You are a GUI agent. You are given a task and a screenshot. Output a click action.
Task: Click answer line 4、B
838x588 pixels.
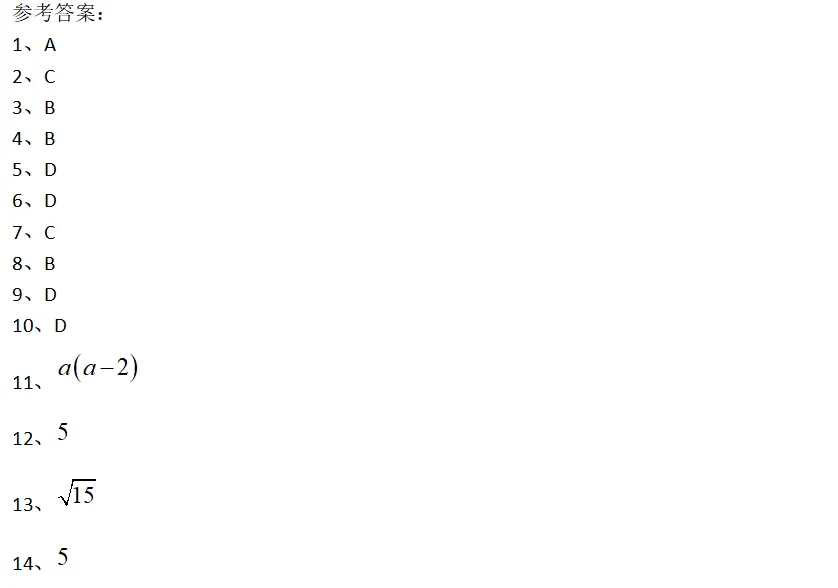point(34,139)
